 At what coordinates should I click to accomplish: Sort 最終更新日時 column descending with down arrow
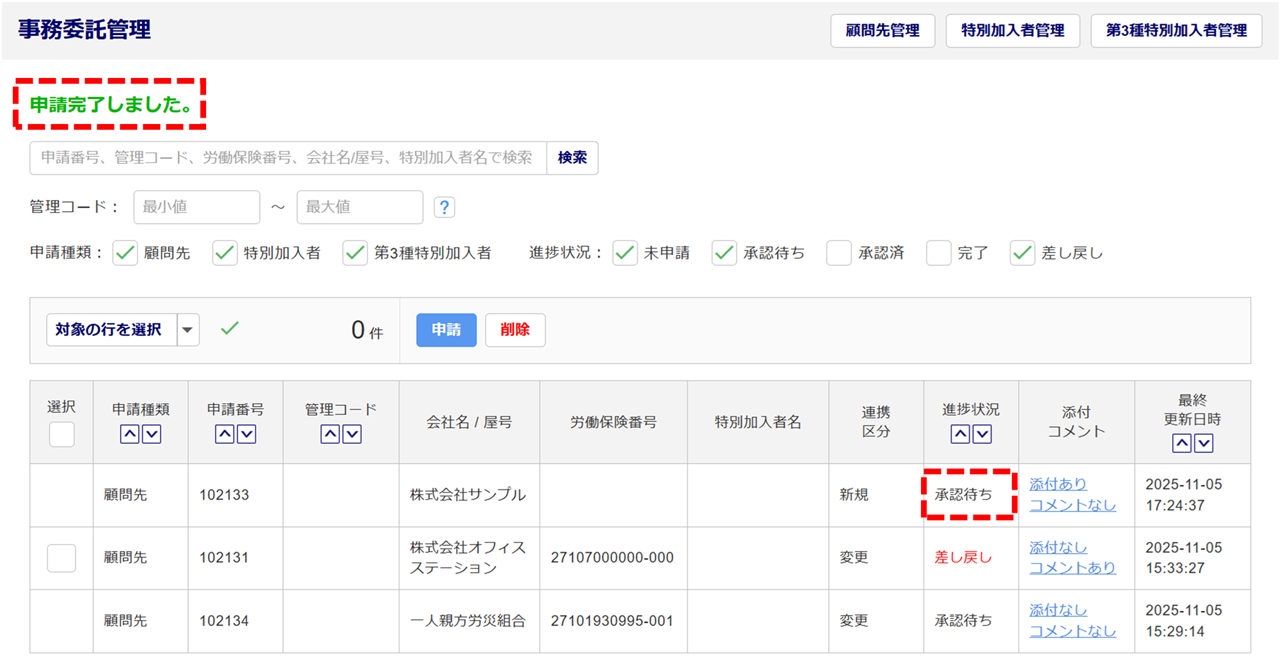pyautogui.click(x=1203, y=443)
